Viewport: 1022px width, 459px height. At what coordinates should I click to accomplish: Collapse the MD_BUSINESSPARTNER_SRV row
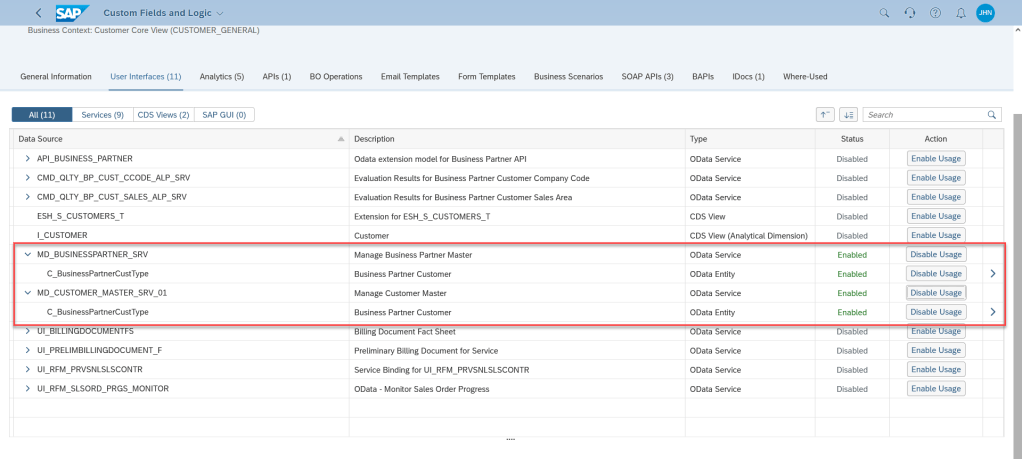[28, 255]
